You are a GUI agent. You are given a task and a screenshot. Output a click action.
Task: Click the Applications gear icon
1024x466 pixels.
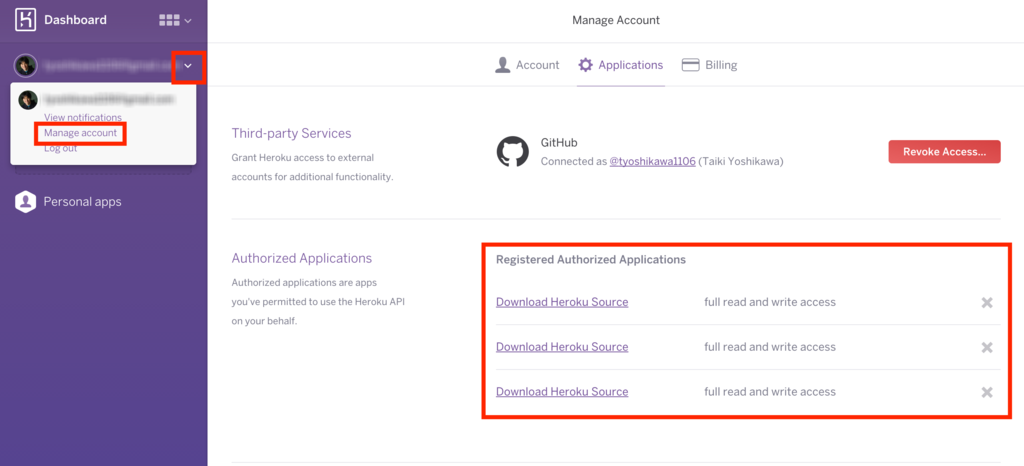click(586, 65)
